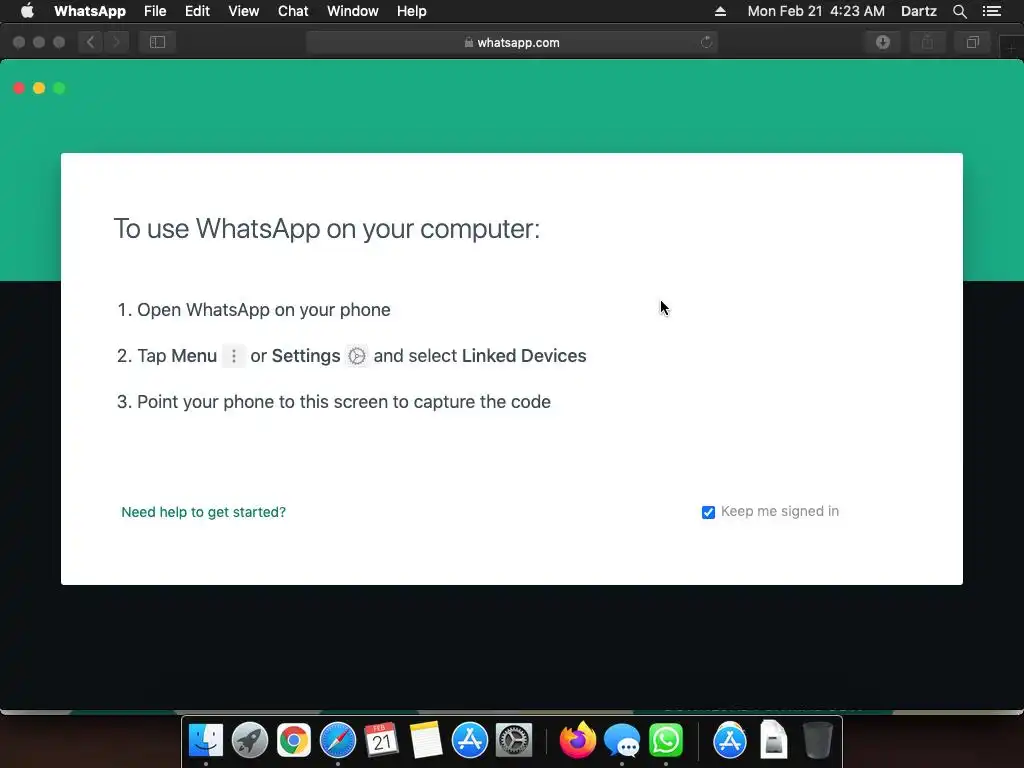Open the File menu
Screen dimensions: 1024x768
[155, 11]
